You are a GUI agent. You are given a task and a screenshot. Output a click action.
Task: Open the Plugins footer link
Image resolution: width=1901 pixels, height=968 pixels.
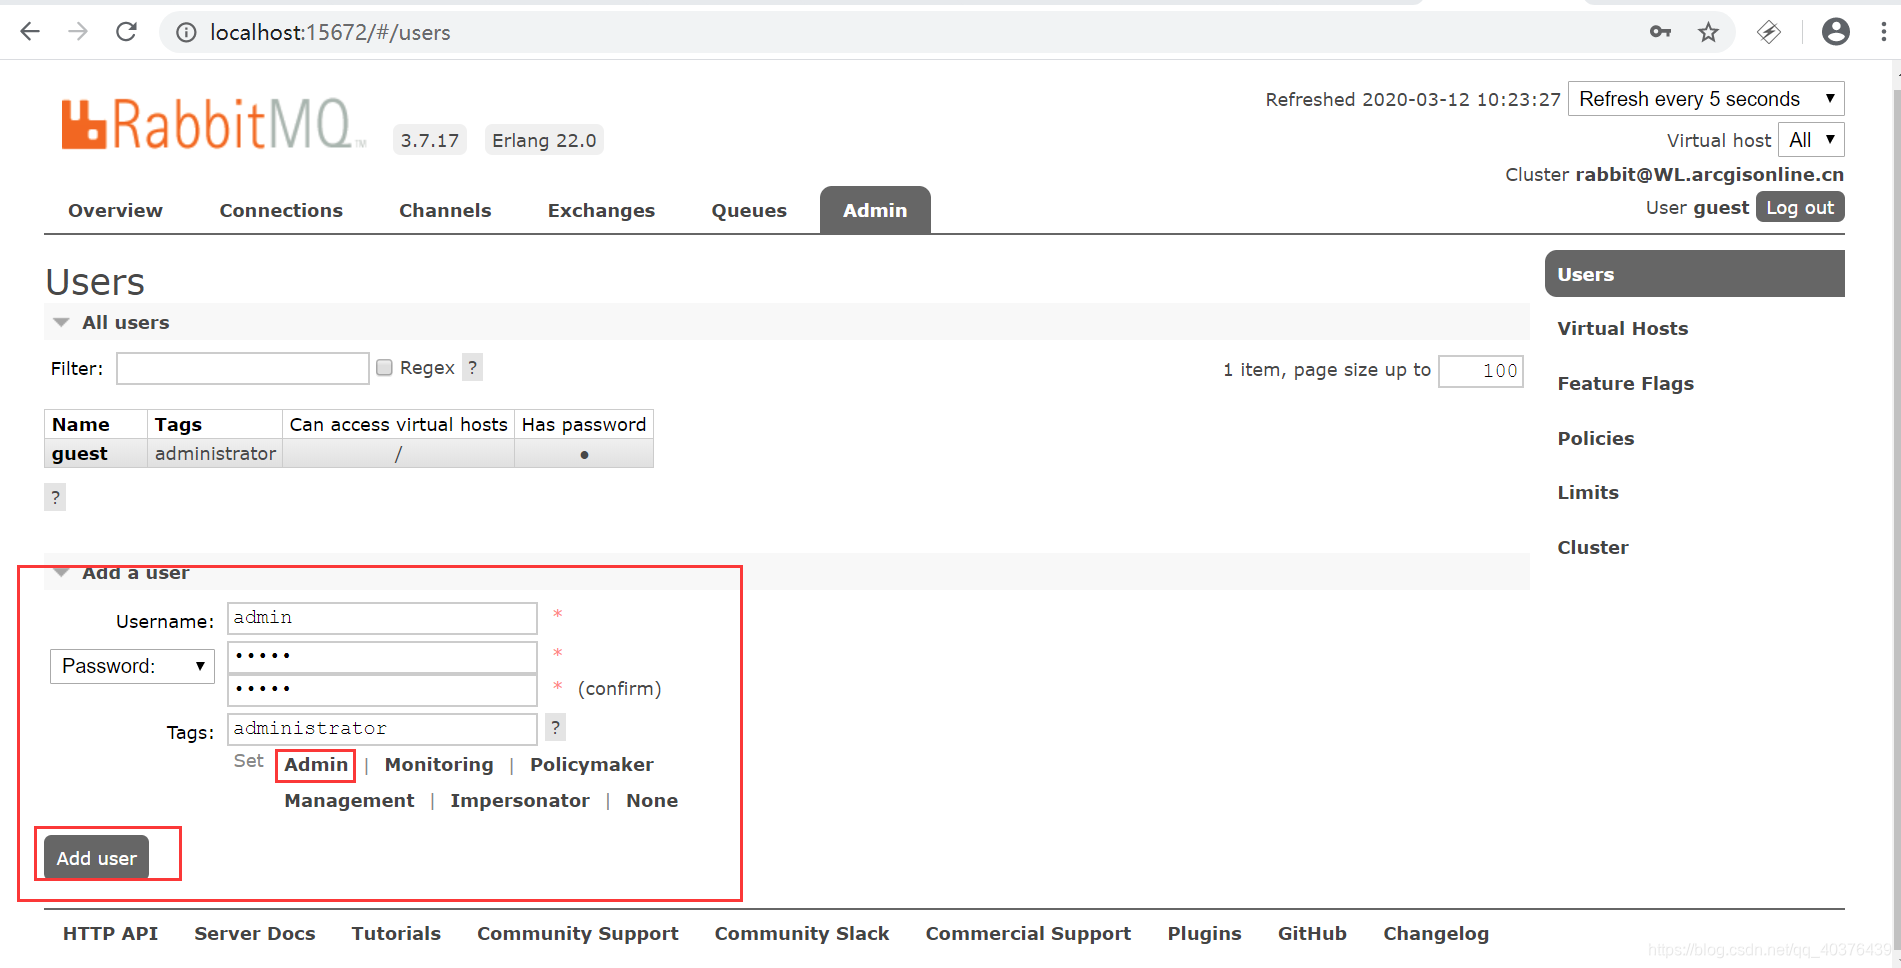[x=1204, y=933]
